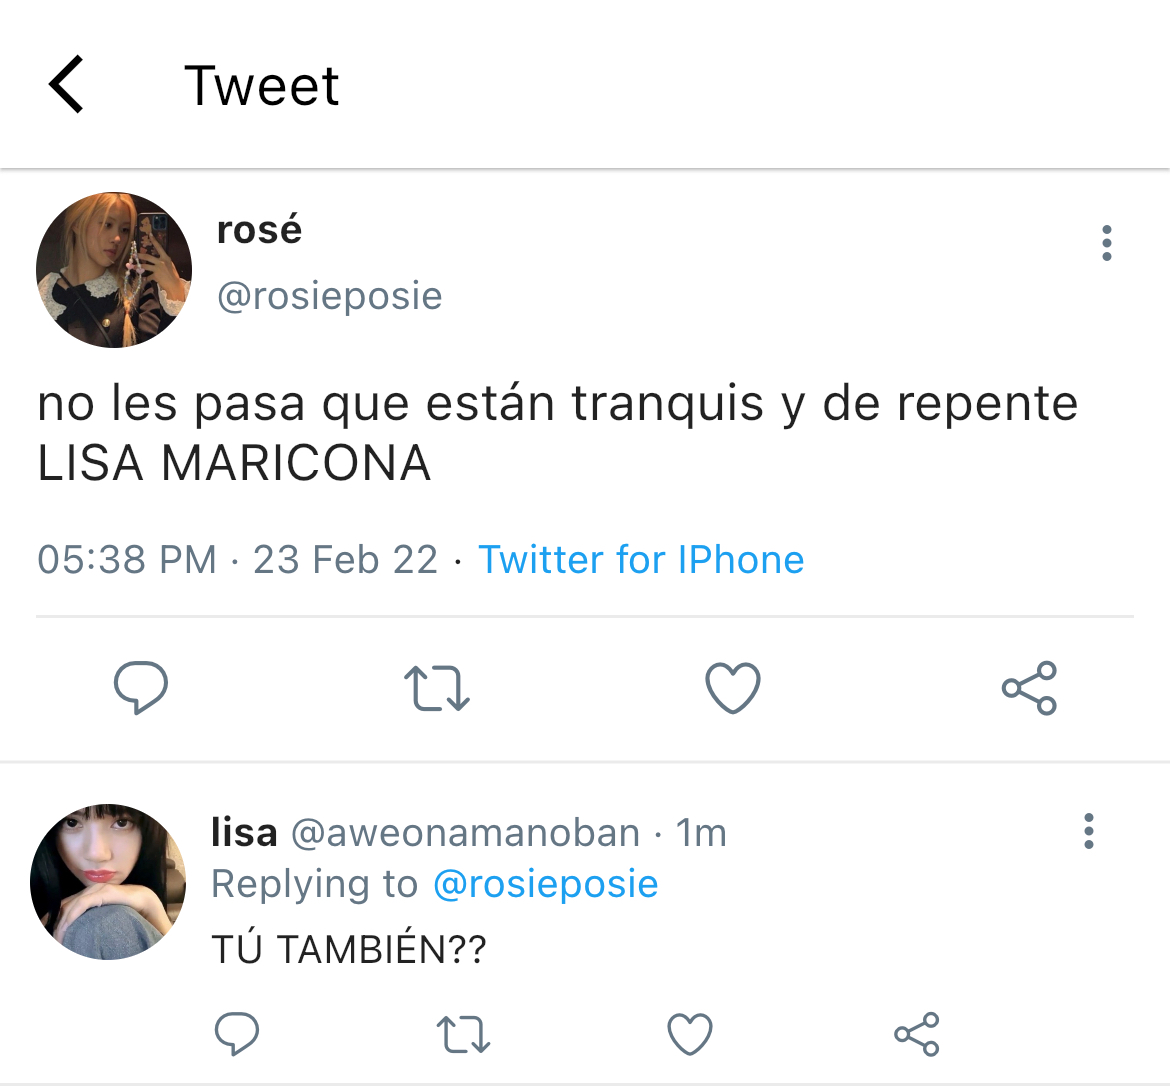
Task: View rosé's profile picture
Action: pos(113,269)
